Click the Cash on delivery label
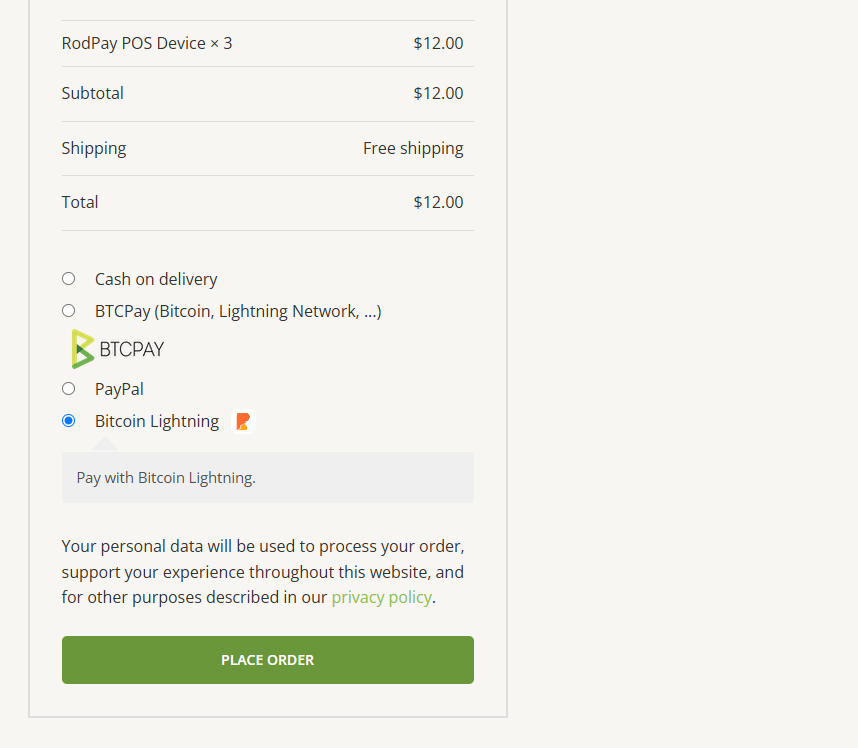Image resolution: width=858 pixels, height=748 pixels. 156,279
